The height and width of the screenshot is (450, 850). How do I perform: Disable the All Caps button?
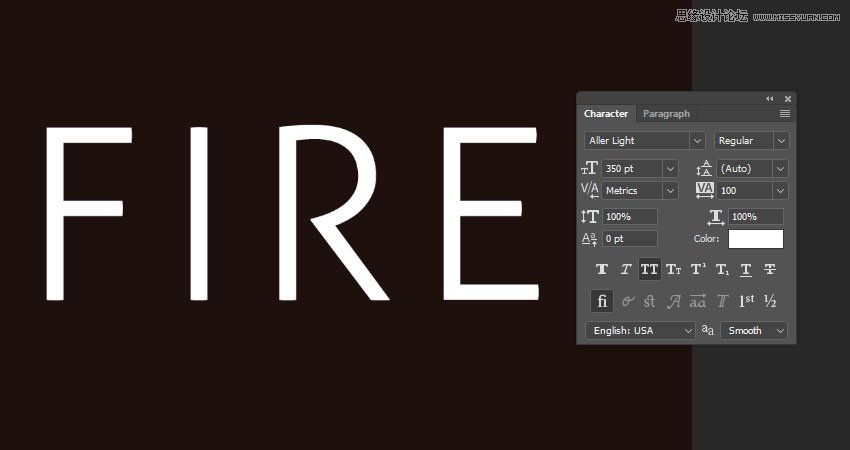tap(650, 269)
